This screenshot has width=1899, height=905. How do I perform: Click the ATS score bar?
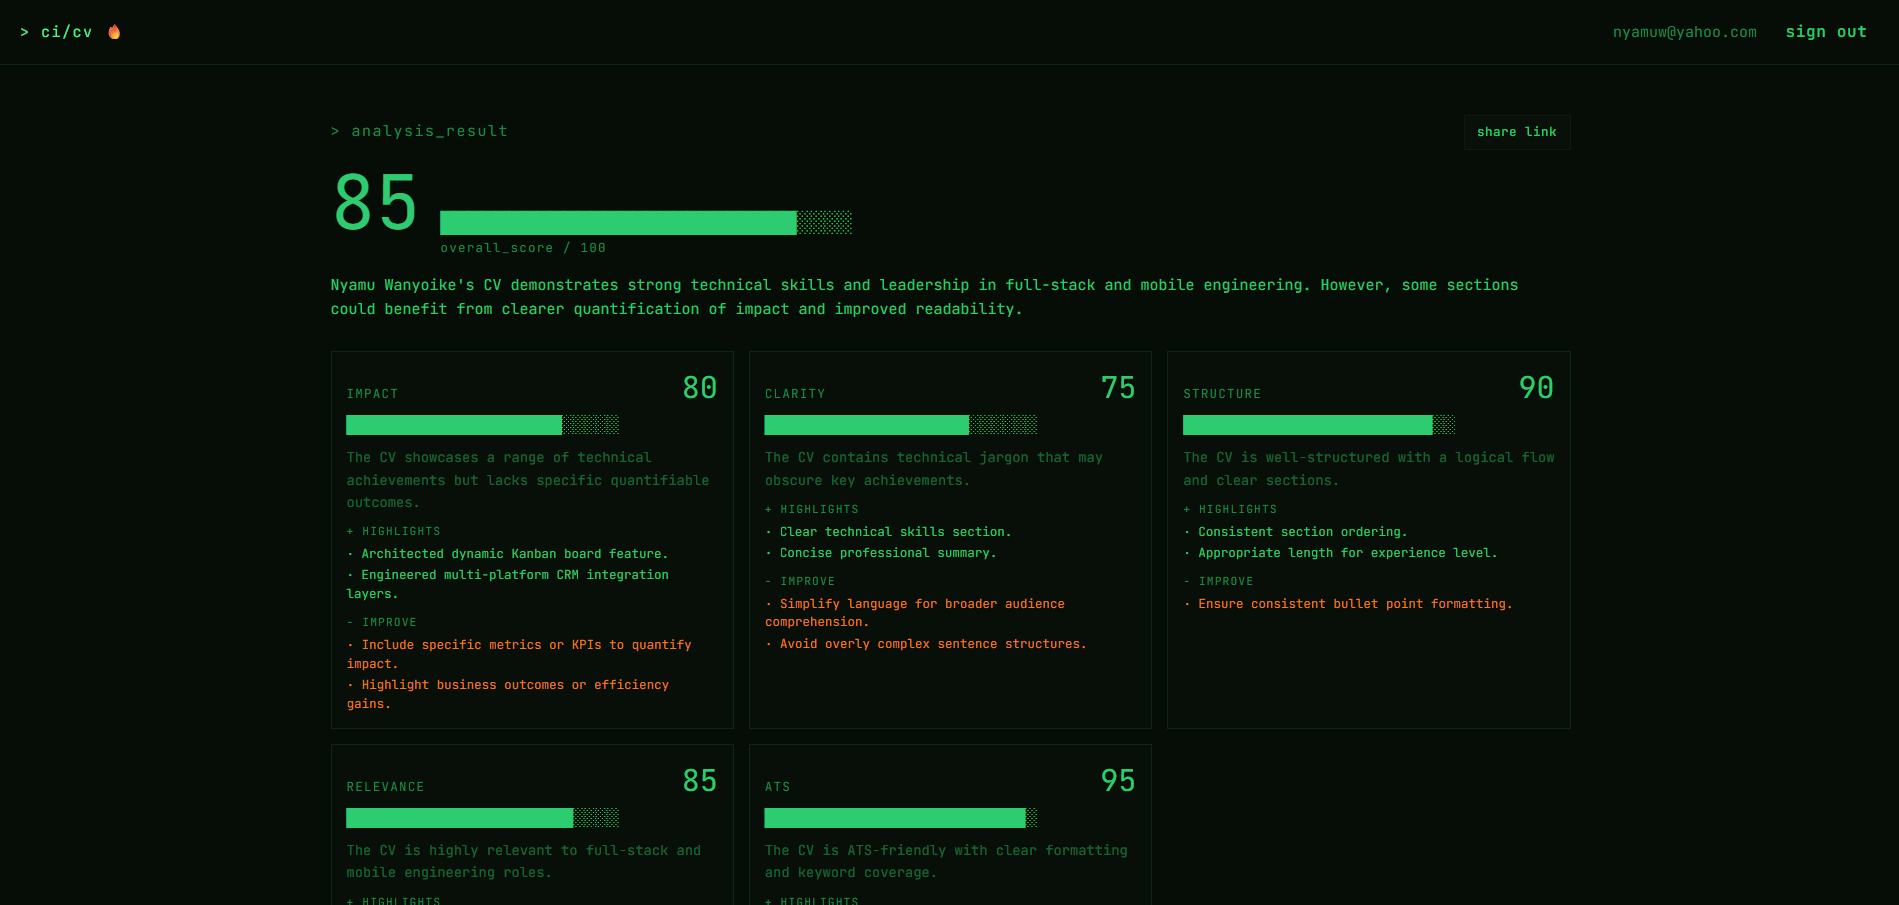pyautogui.click(x=900, y=818)
